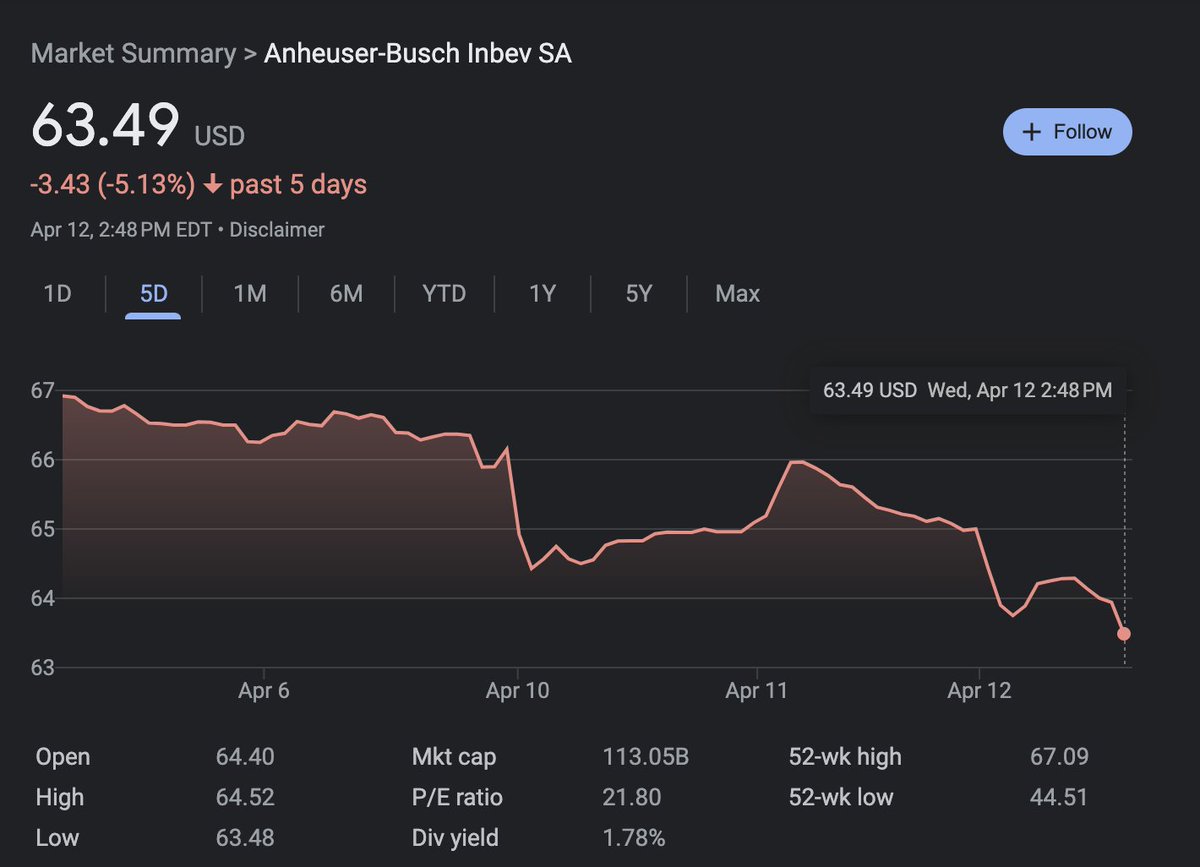Click the P/E ratio value 21.80

pos(632,797)
